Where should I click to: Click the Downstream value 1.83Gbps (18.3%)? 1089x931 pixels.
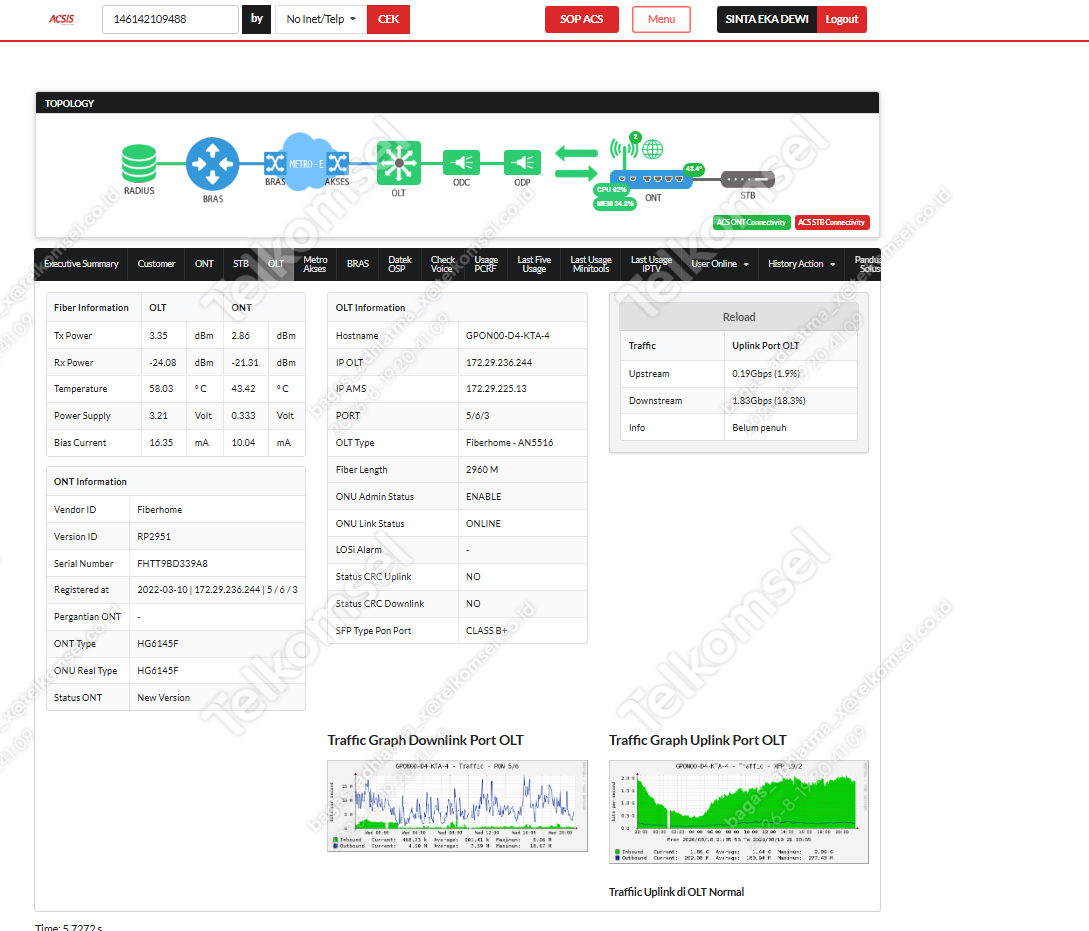point(768,401)
